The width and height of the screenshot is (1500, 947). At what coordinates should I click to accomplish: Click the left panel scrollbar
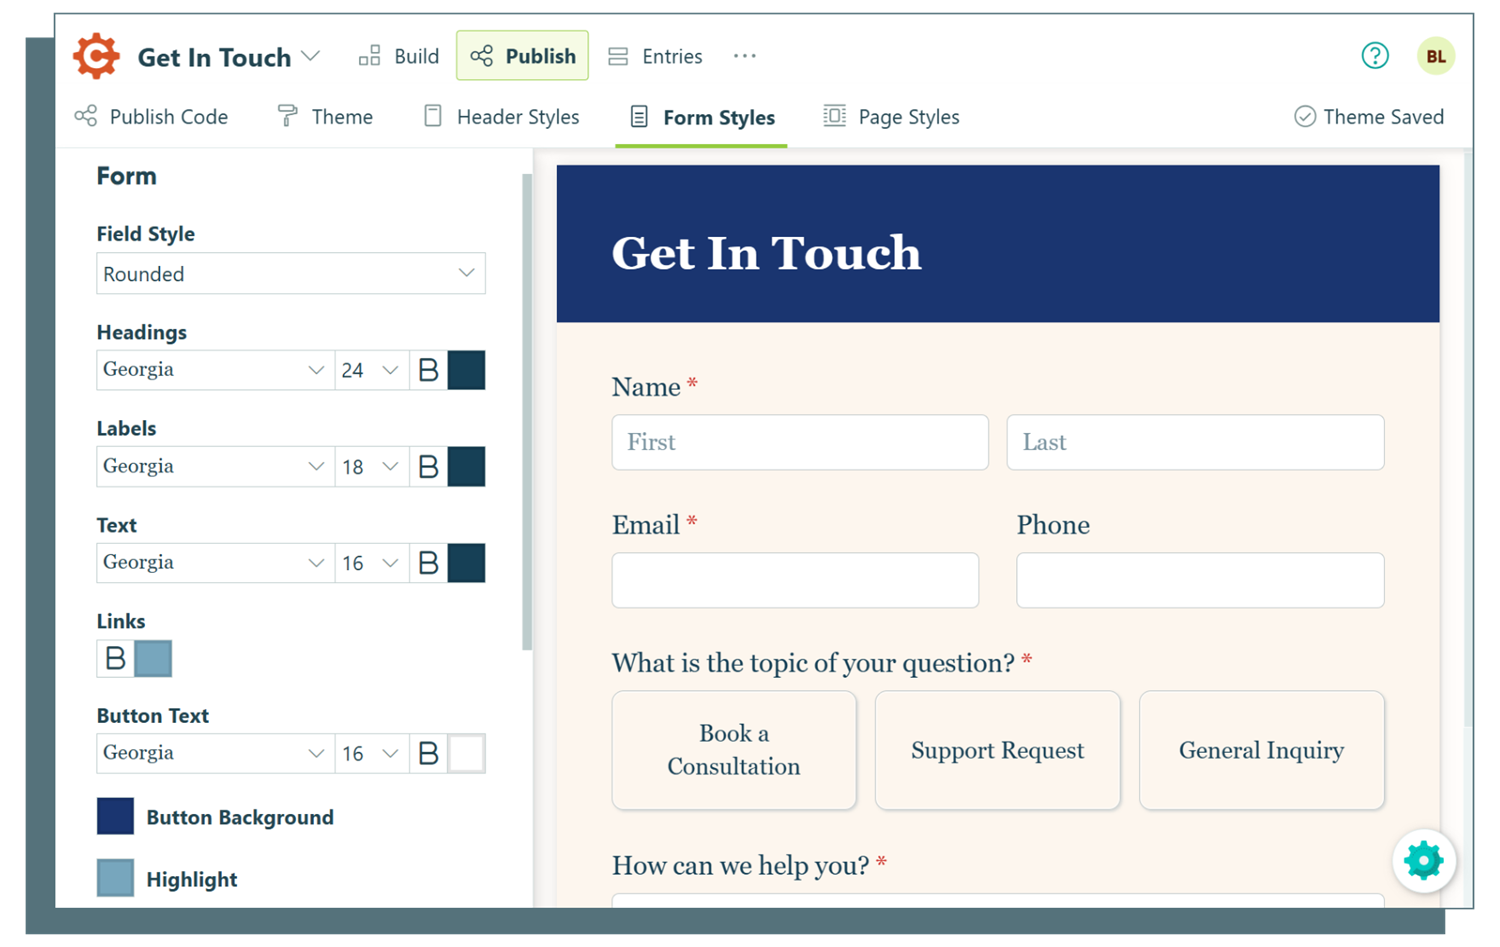point(527,412)
